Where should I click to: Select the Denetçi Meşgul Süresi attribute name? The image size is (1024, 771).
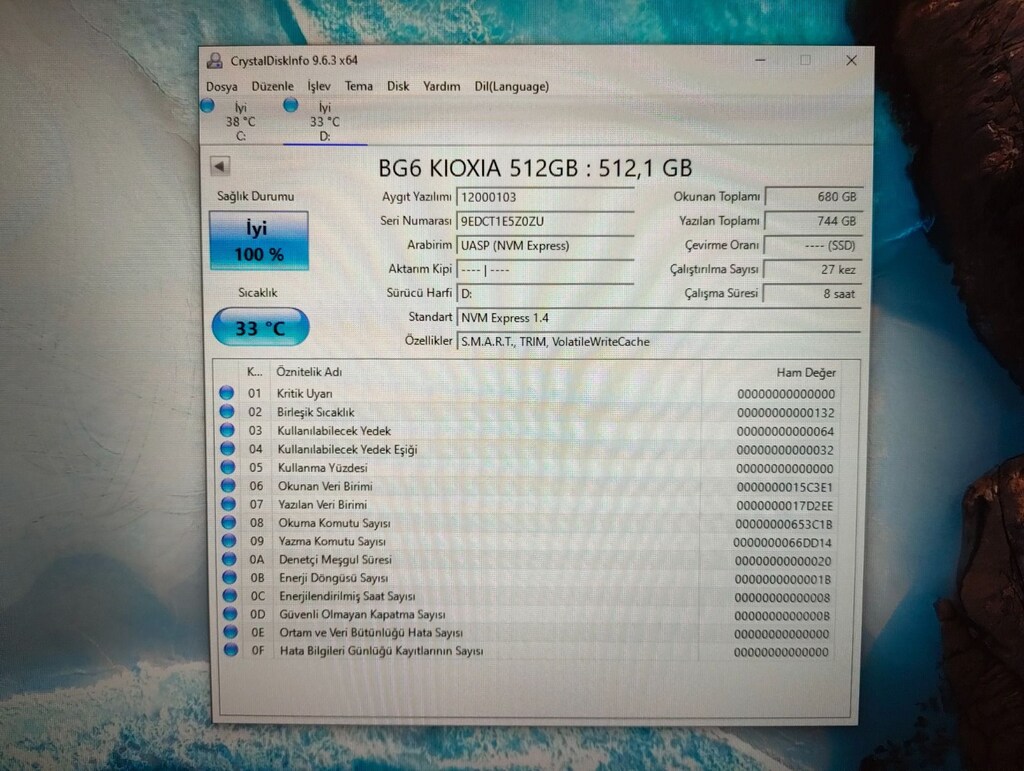point(335,559)
